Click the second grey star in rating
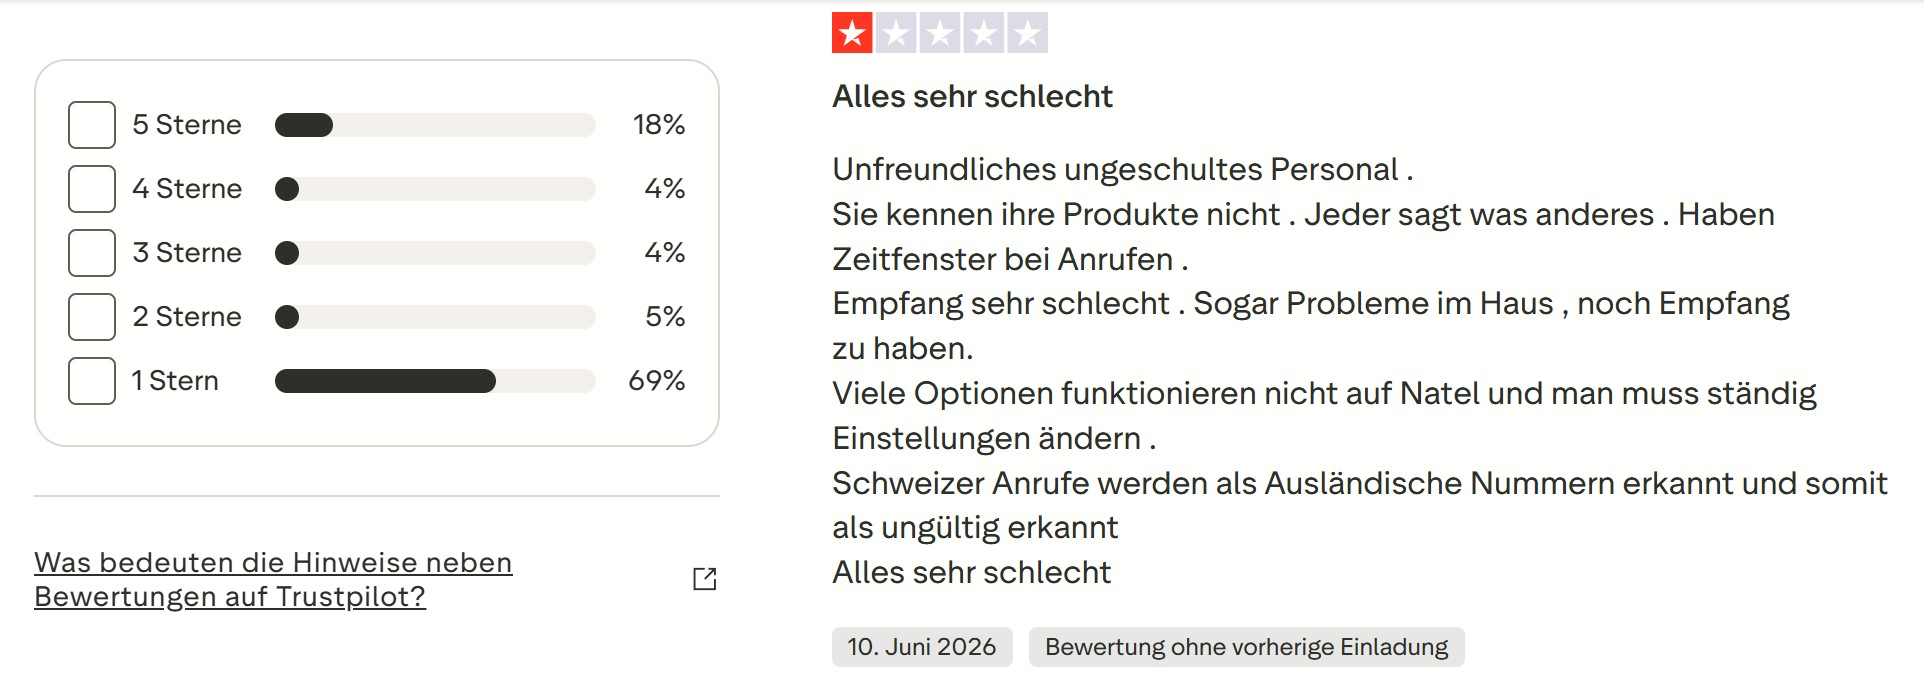The height and width of the screenshot is (678, 1924). [x=896, y=33]
